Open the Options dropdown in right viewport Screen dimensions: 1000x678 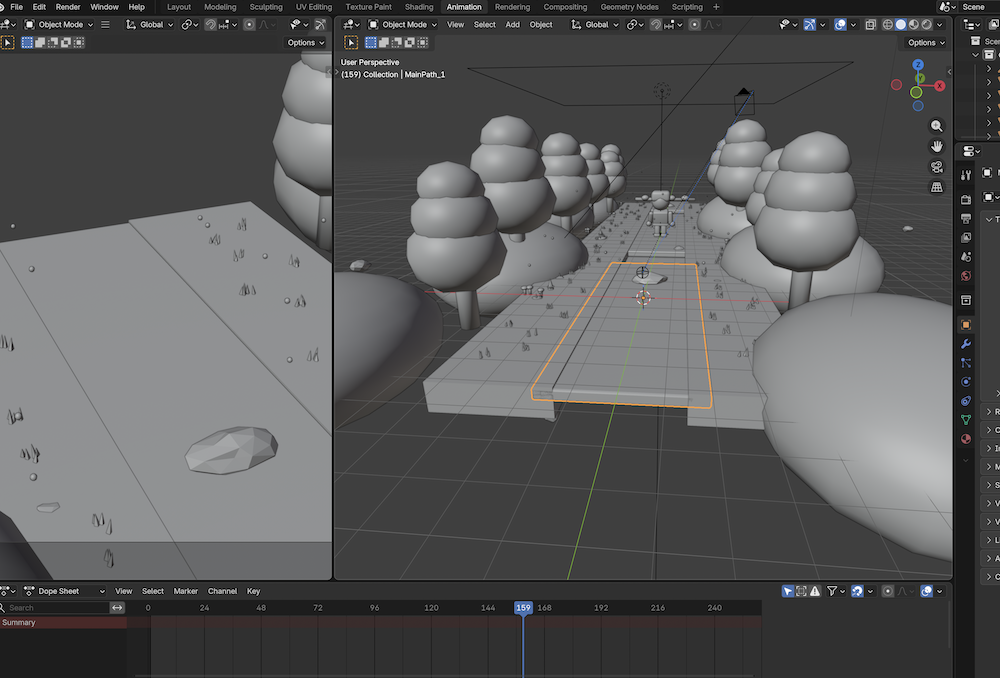[x=926, y=43]
